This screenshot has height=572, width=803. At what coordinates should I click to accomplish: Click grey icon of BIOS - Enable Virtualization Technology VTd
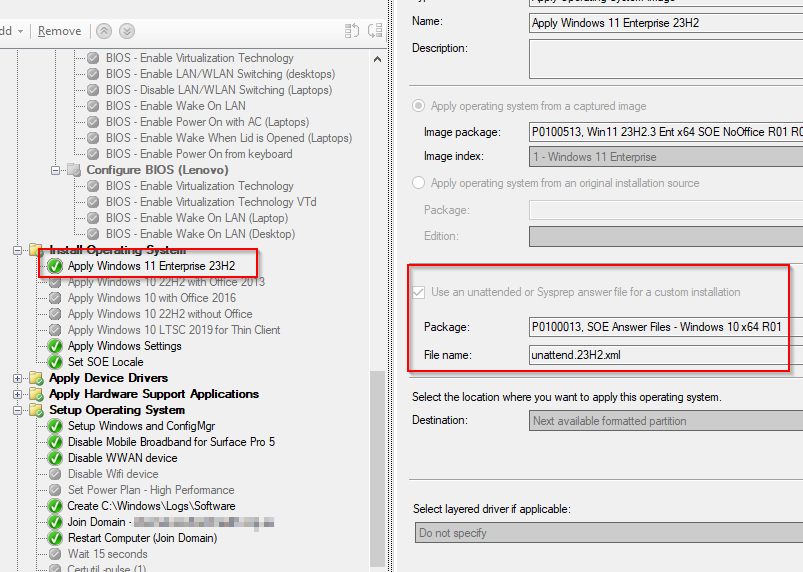click(x=93, y=202)
